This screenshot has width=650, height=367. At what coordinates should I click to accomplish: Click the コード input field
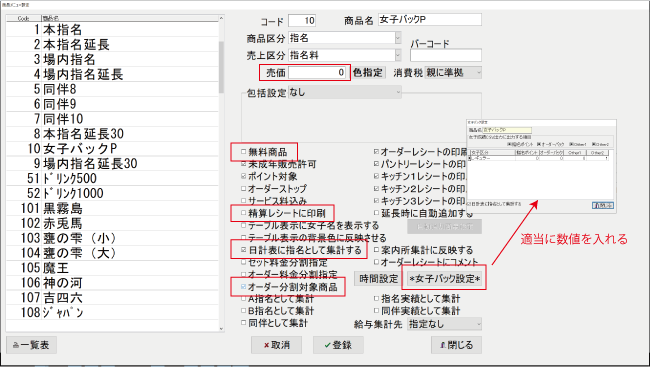tap(302, 20)
